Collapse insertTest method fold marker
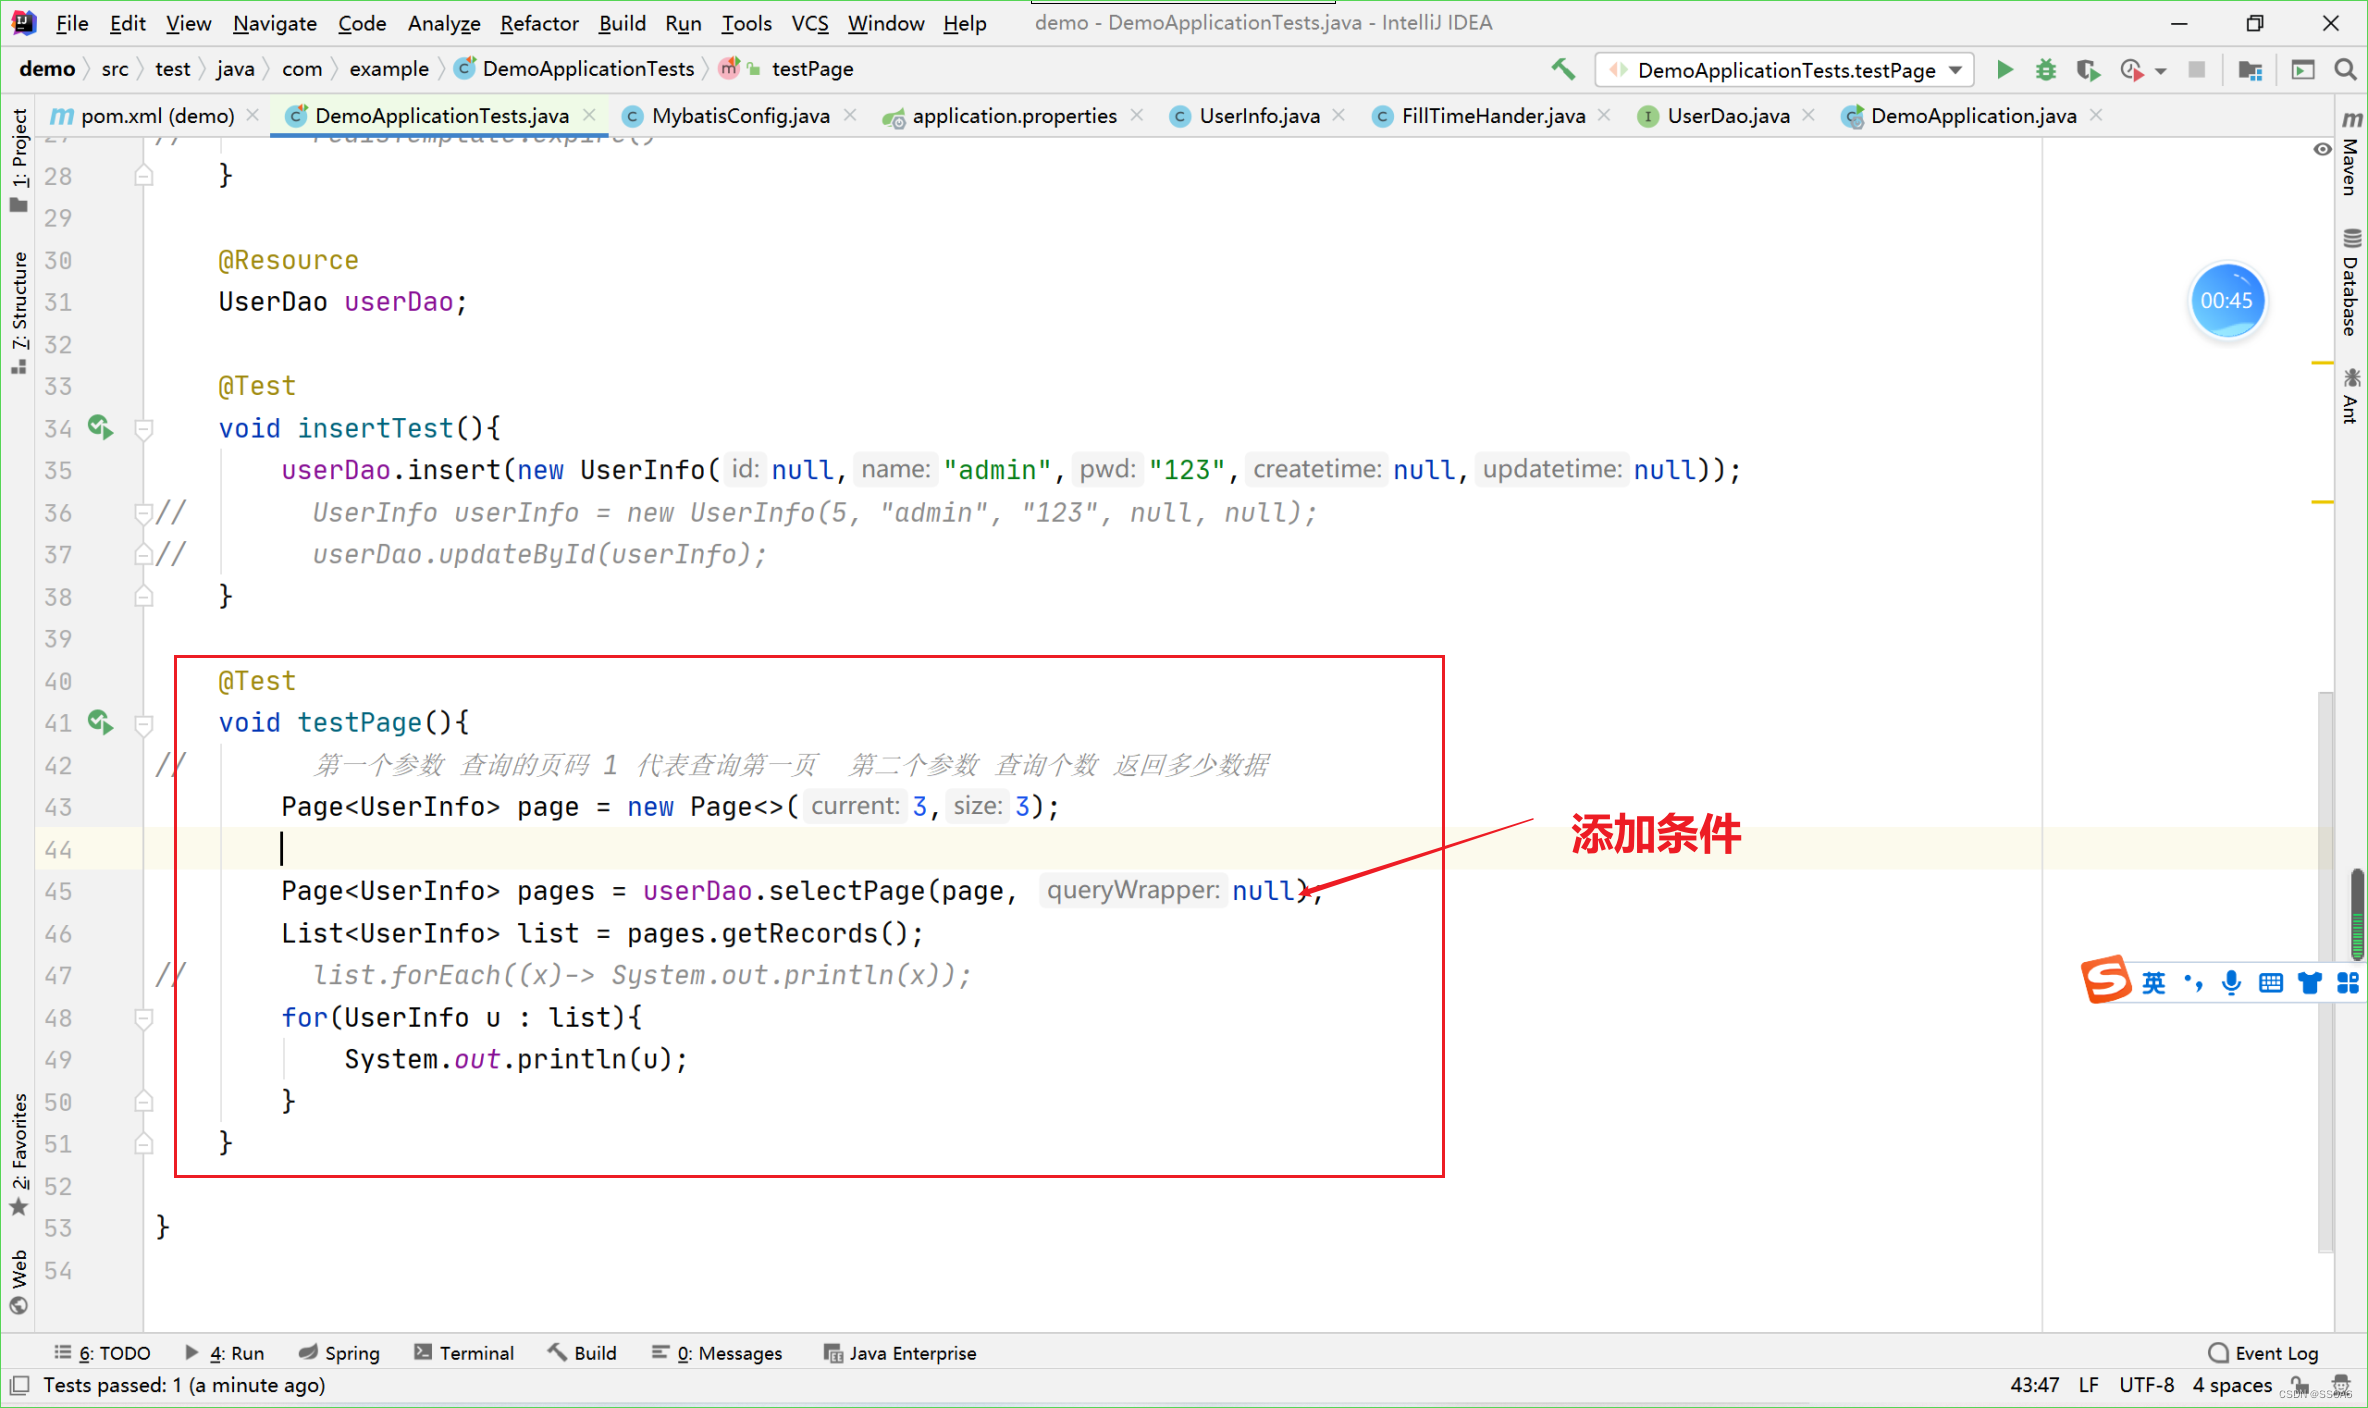2368x1408 pixels. pos(144,429)
